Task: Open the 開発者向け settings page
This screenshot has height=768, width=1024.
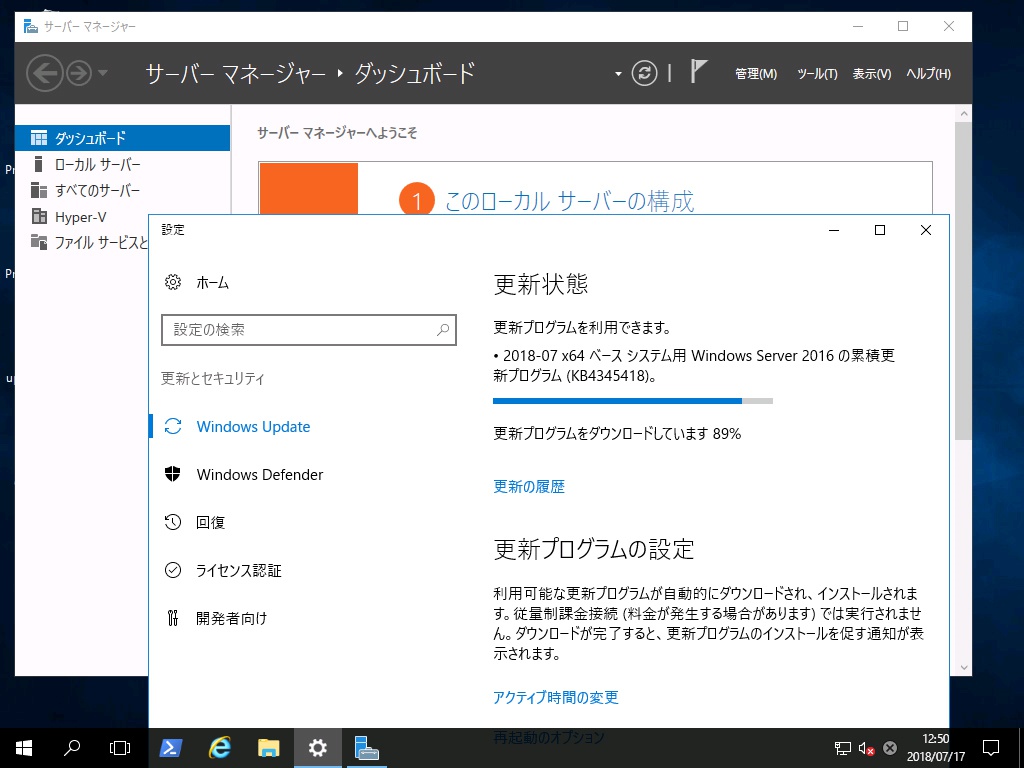Action: click(231, 618)
